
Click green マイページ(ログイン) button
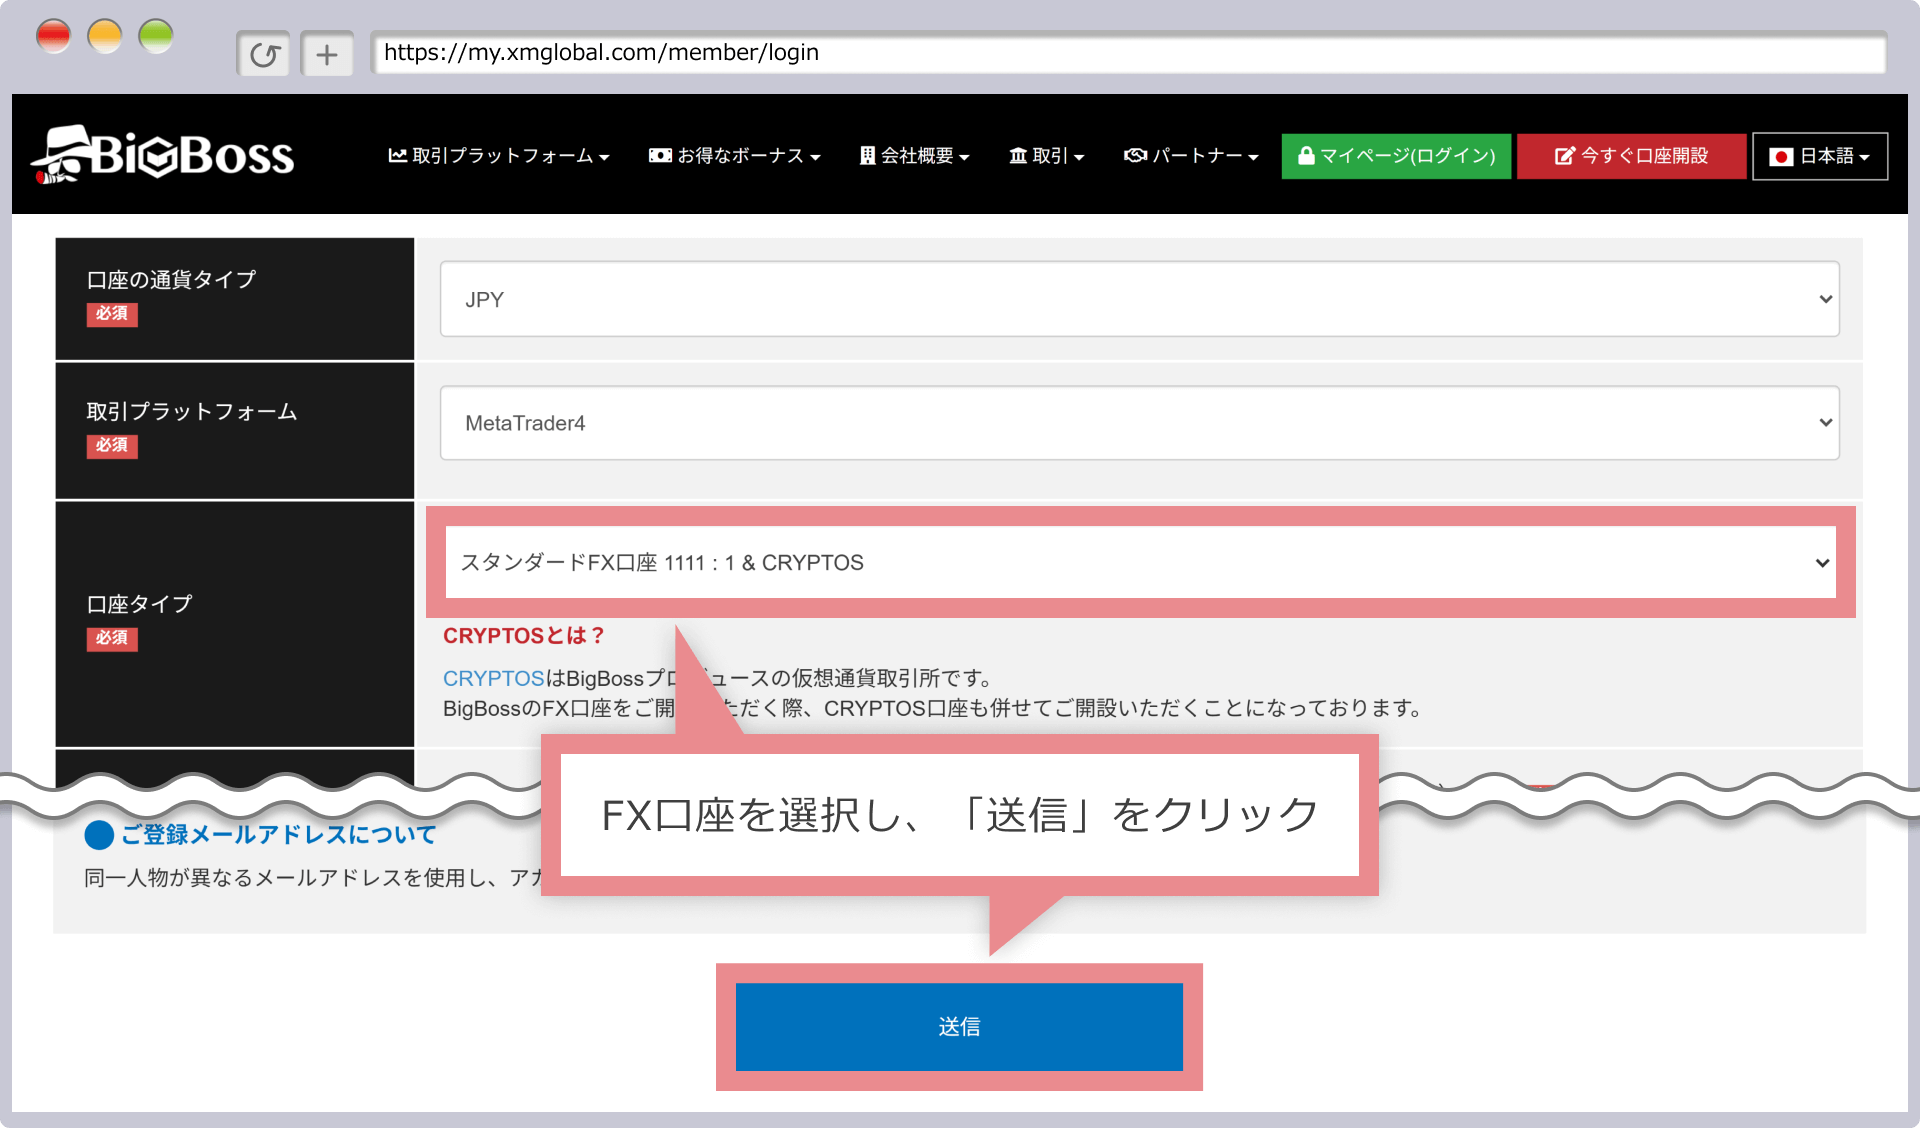(1396, 156)
